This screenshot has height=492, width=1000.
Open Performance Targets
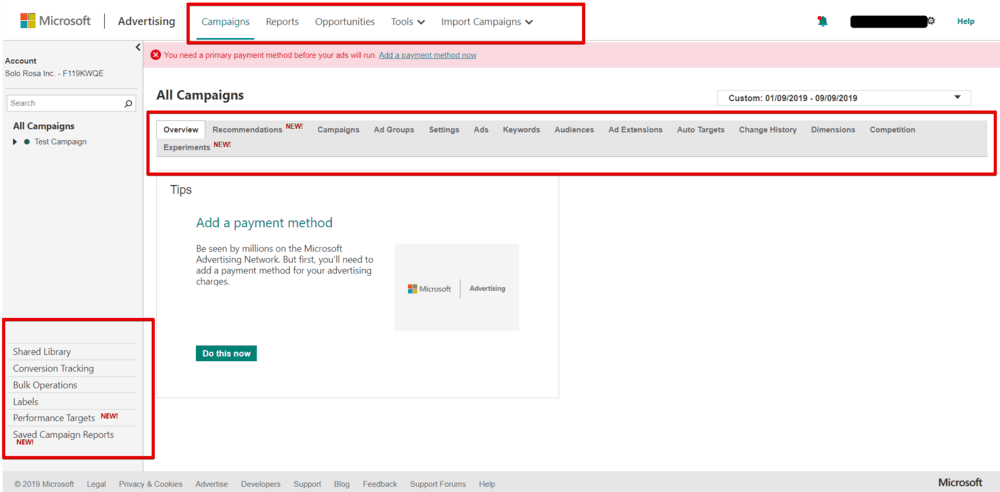(x=54, y=418)
